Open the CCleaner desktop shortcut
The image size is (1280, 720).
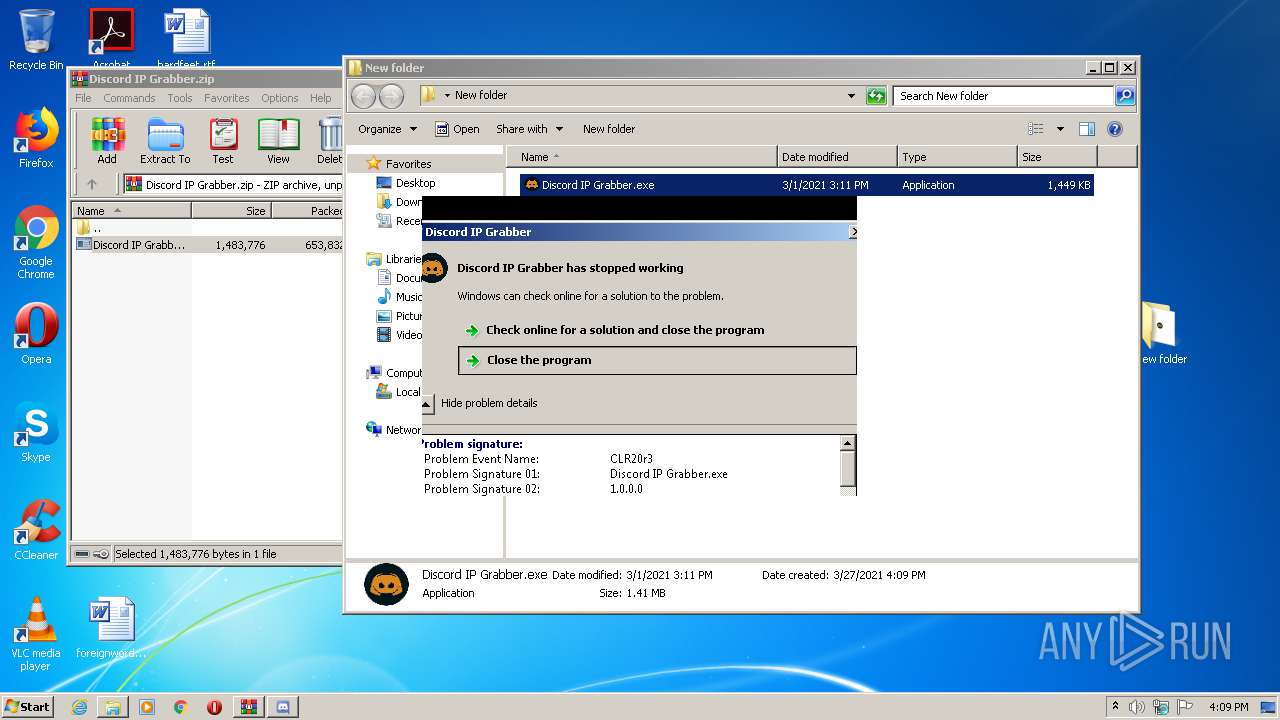36,530
